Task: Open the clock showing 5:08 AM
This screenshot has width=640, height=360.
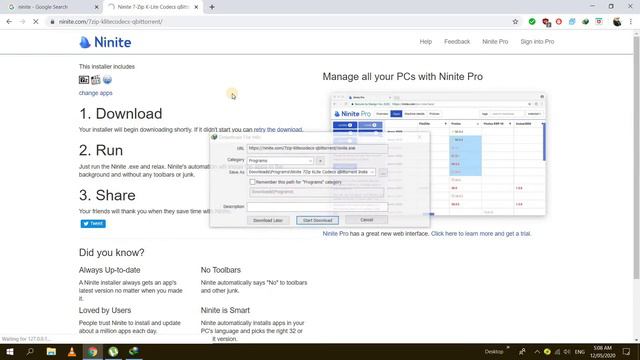Action: tap(602, 351)
